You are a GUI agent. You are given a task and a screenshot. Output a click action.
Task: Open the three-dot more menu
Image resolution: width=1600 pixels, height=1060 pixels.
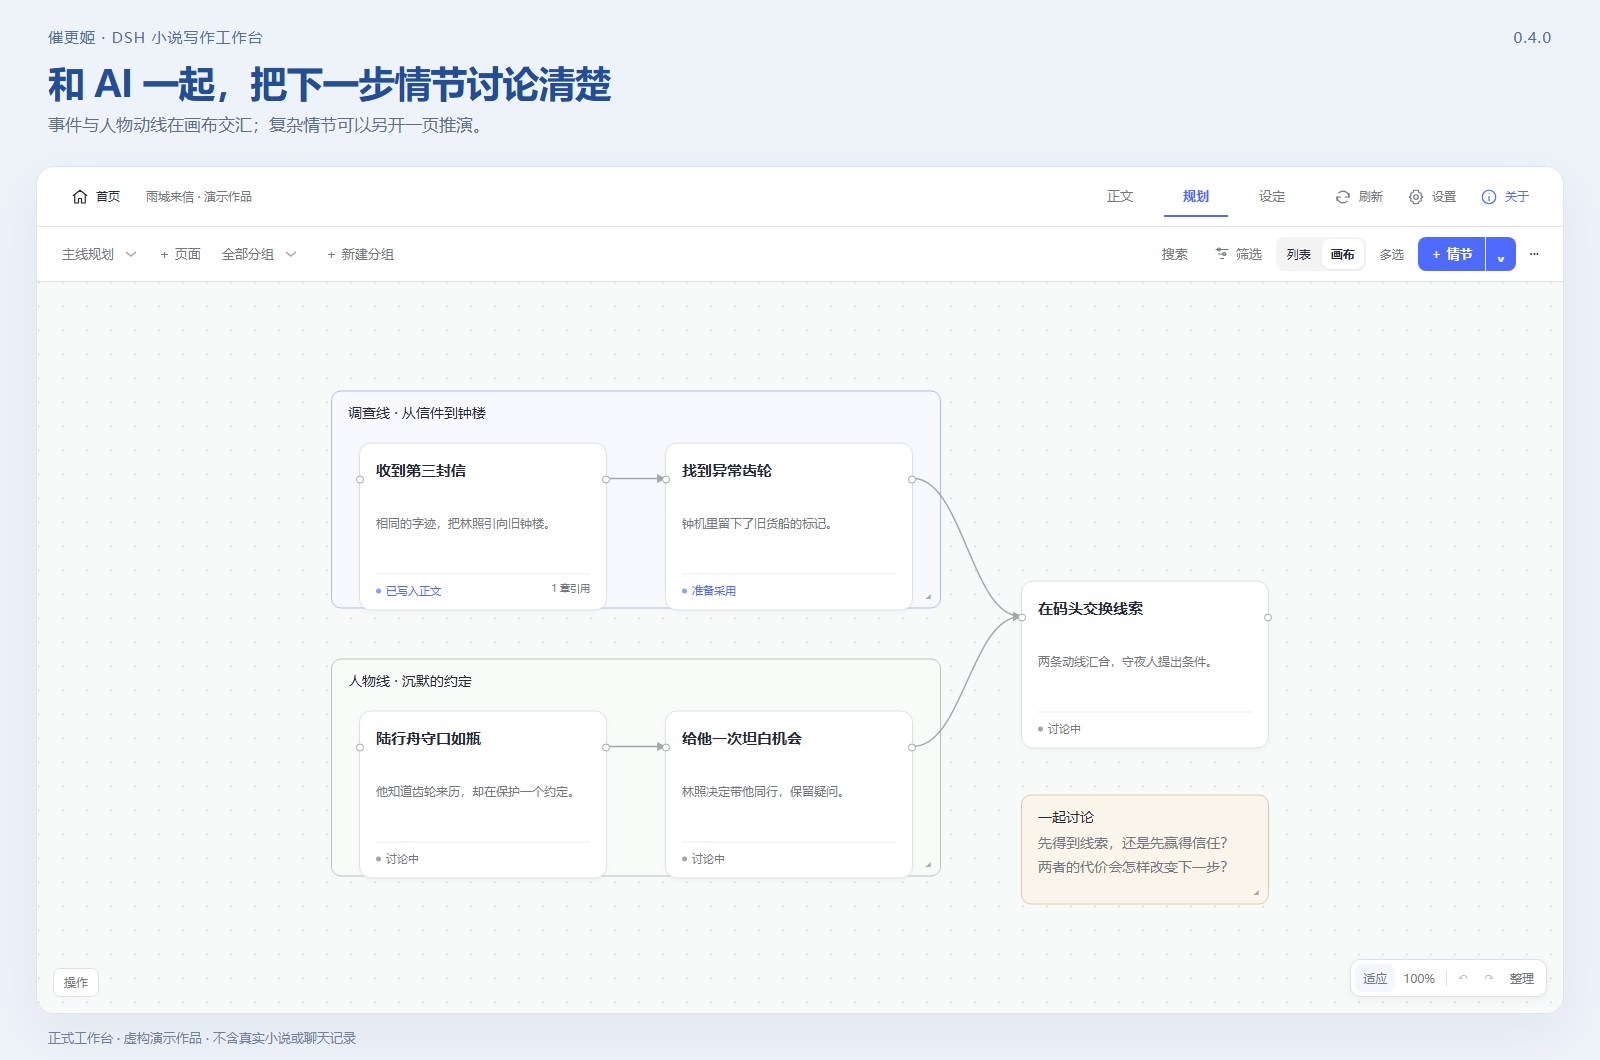pyautogui.click(x=1534, y=254)
